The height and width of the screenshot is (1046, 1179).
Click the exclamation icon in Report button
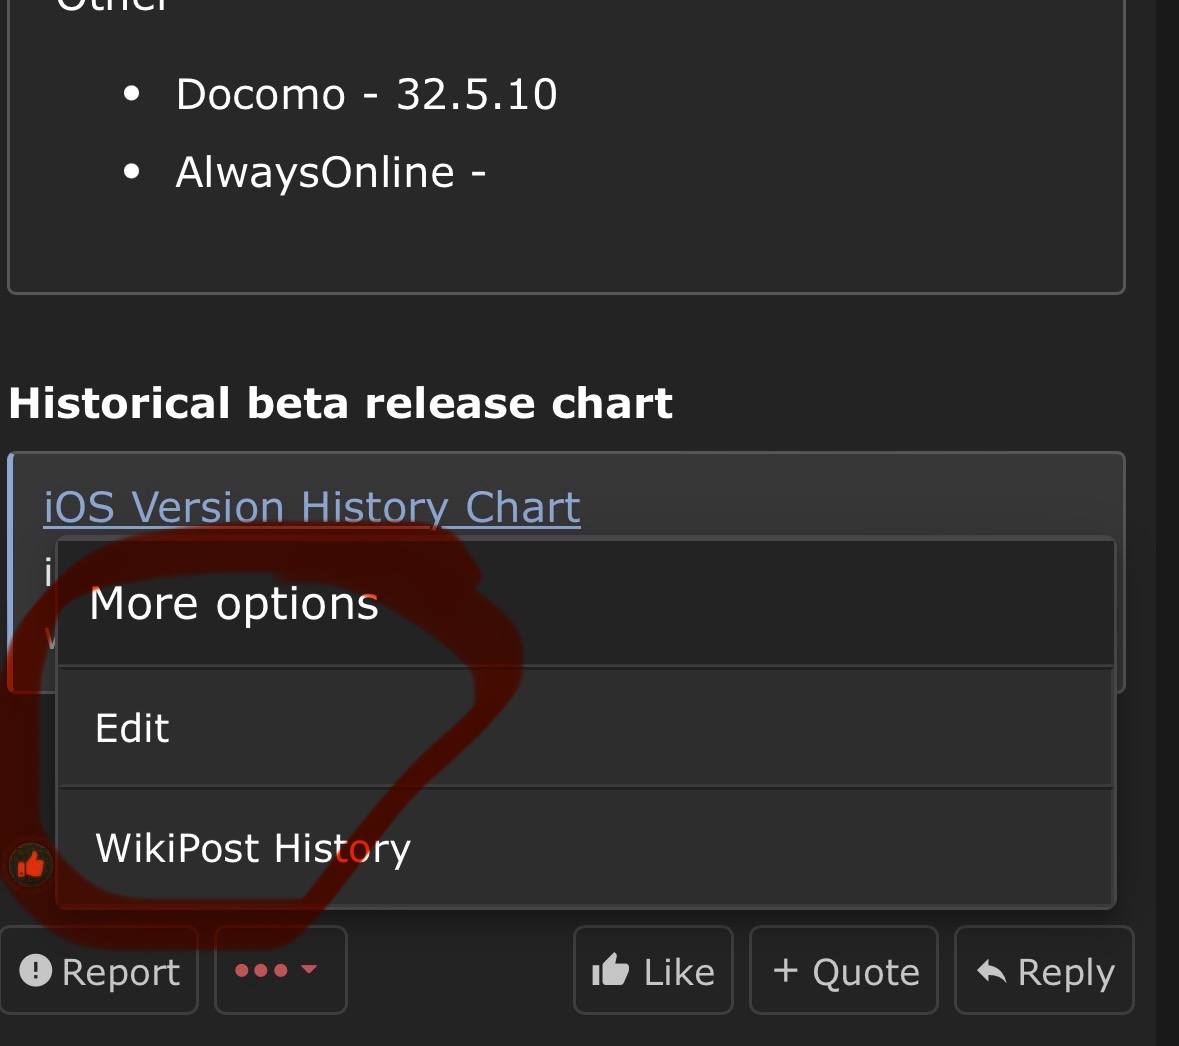pyautogui.click(x=36, y=970)
